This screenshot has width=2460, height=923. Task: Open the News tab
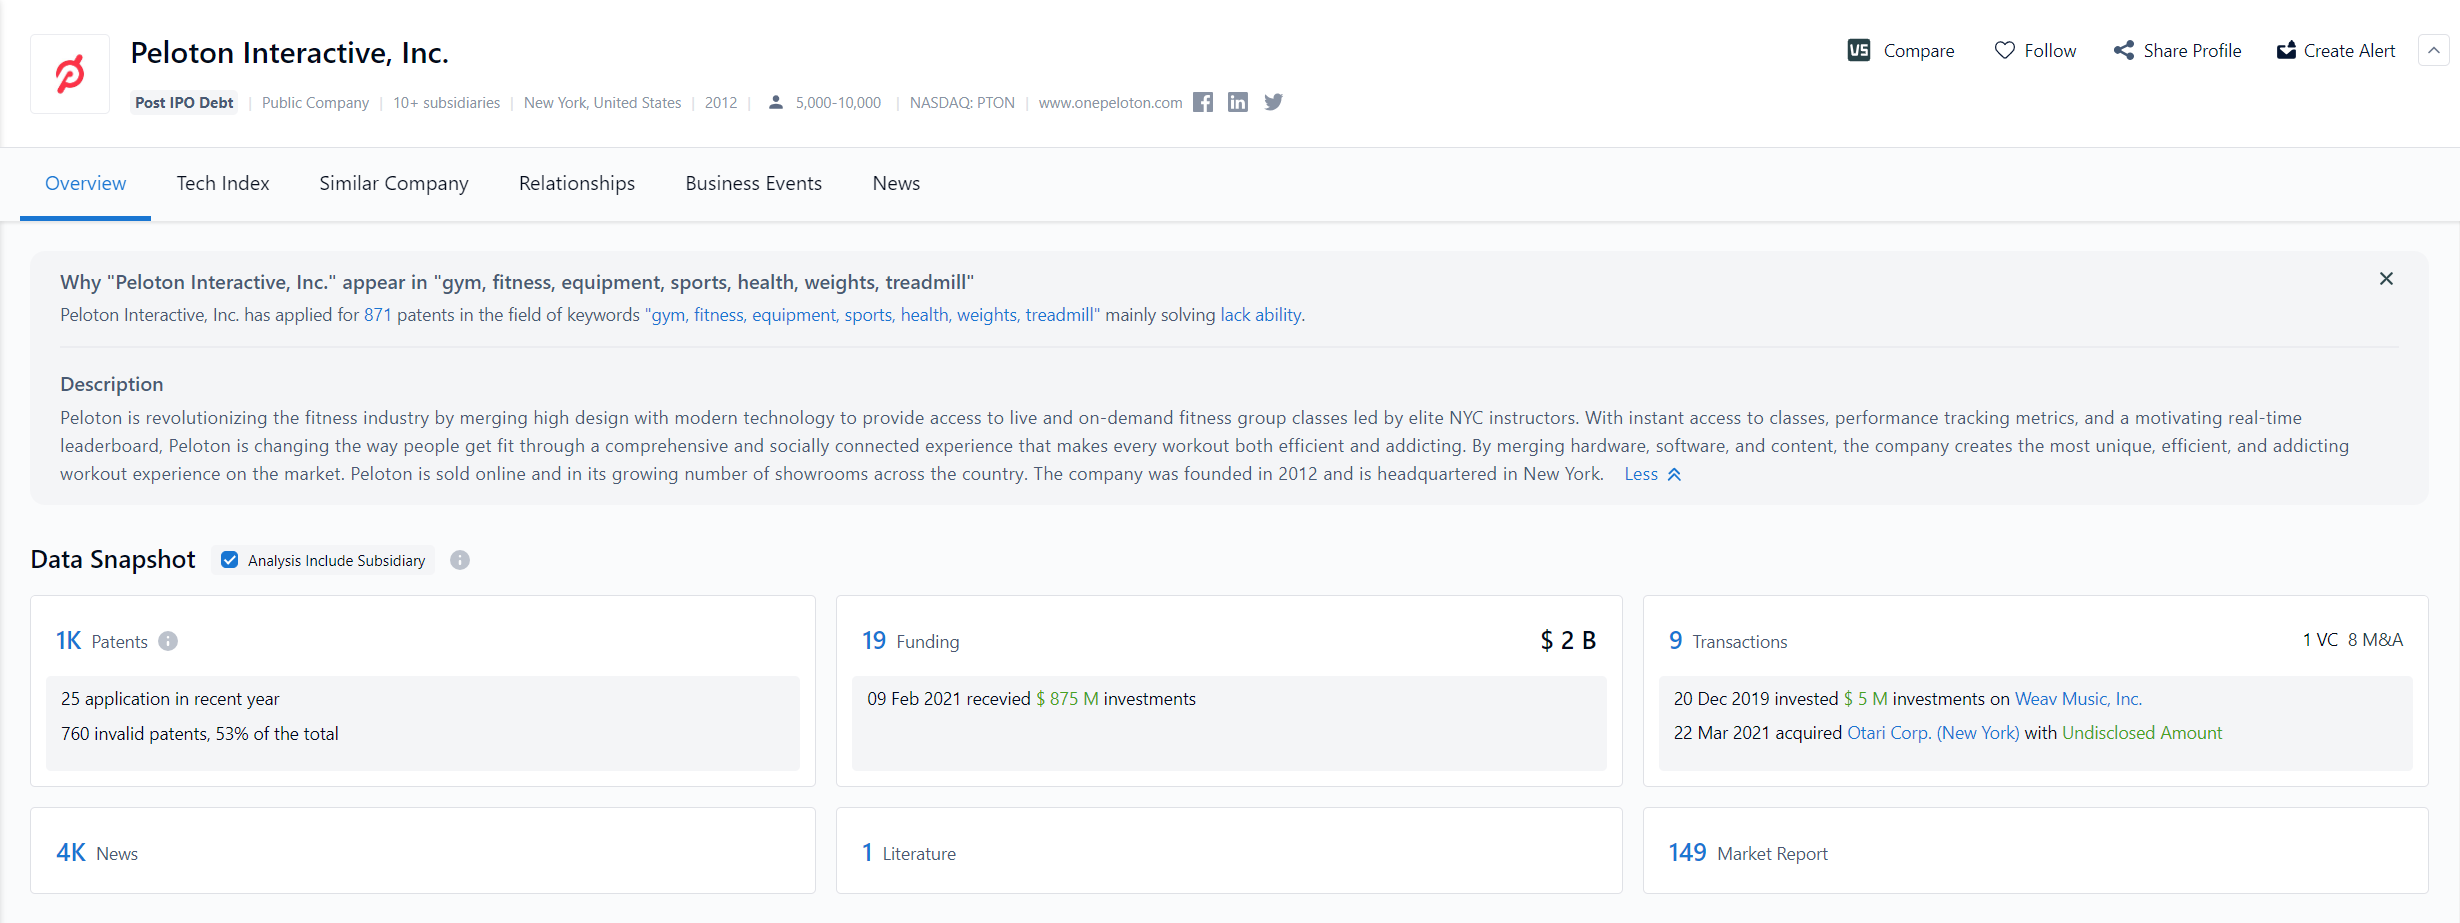[895, 183]
